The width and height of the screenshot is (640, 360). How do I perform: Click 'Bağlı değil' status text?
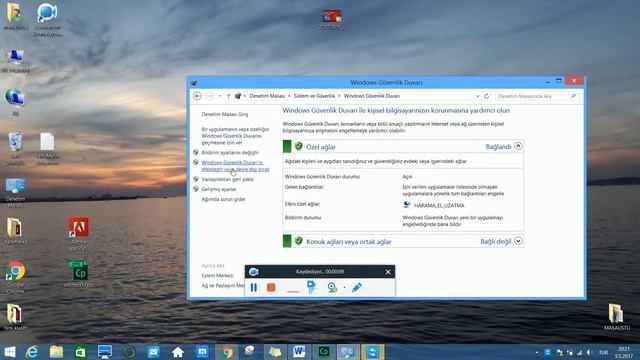pyautogui.click(x=496, y=242)
